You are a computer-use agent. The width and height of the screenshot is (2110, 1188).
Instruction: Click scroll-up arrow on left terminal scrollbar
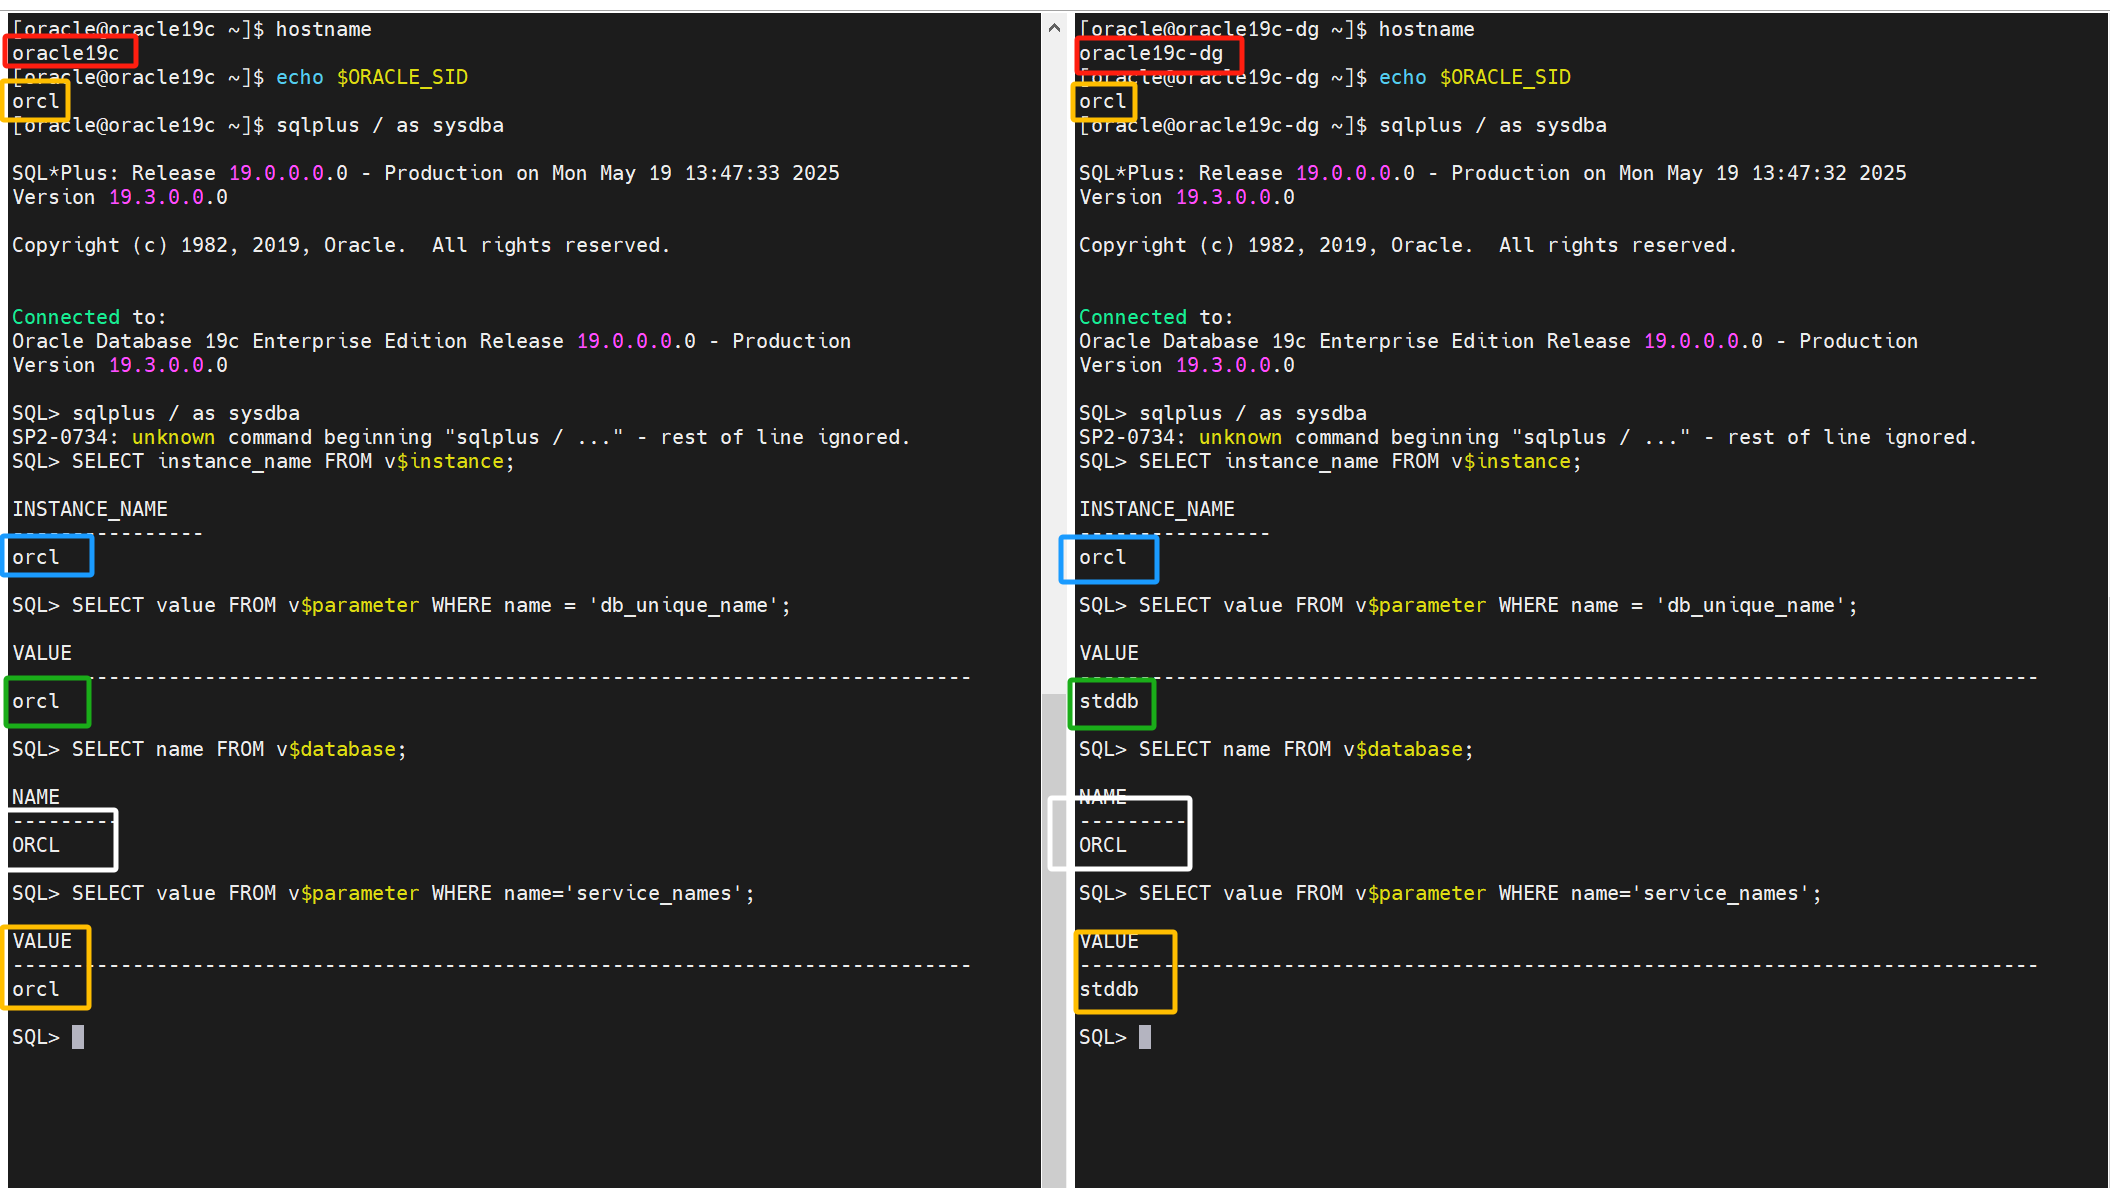pyautogui.click(x=1054, y=28)
